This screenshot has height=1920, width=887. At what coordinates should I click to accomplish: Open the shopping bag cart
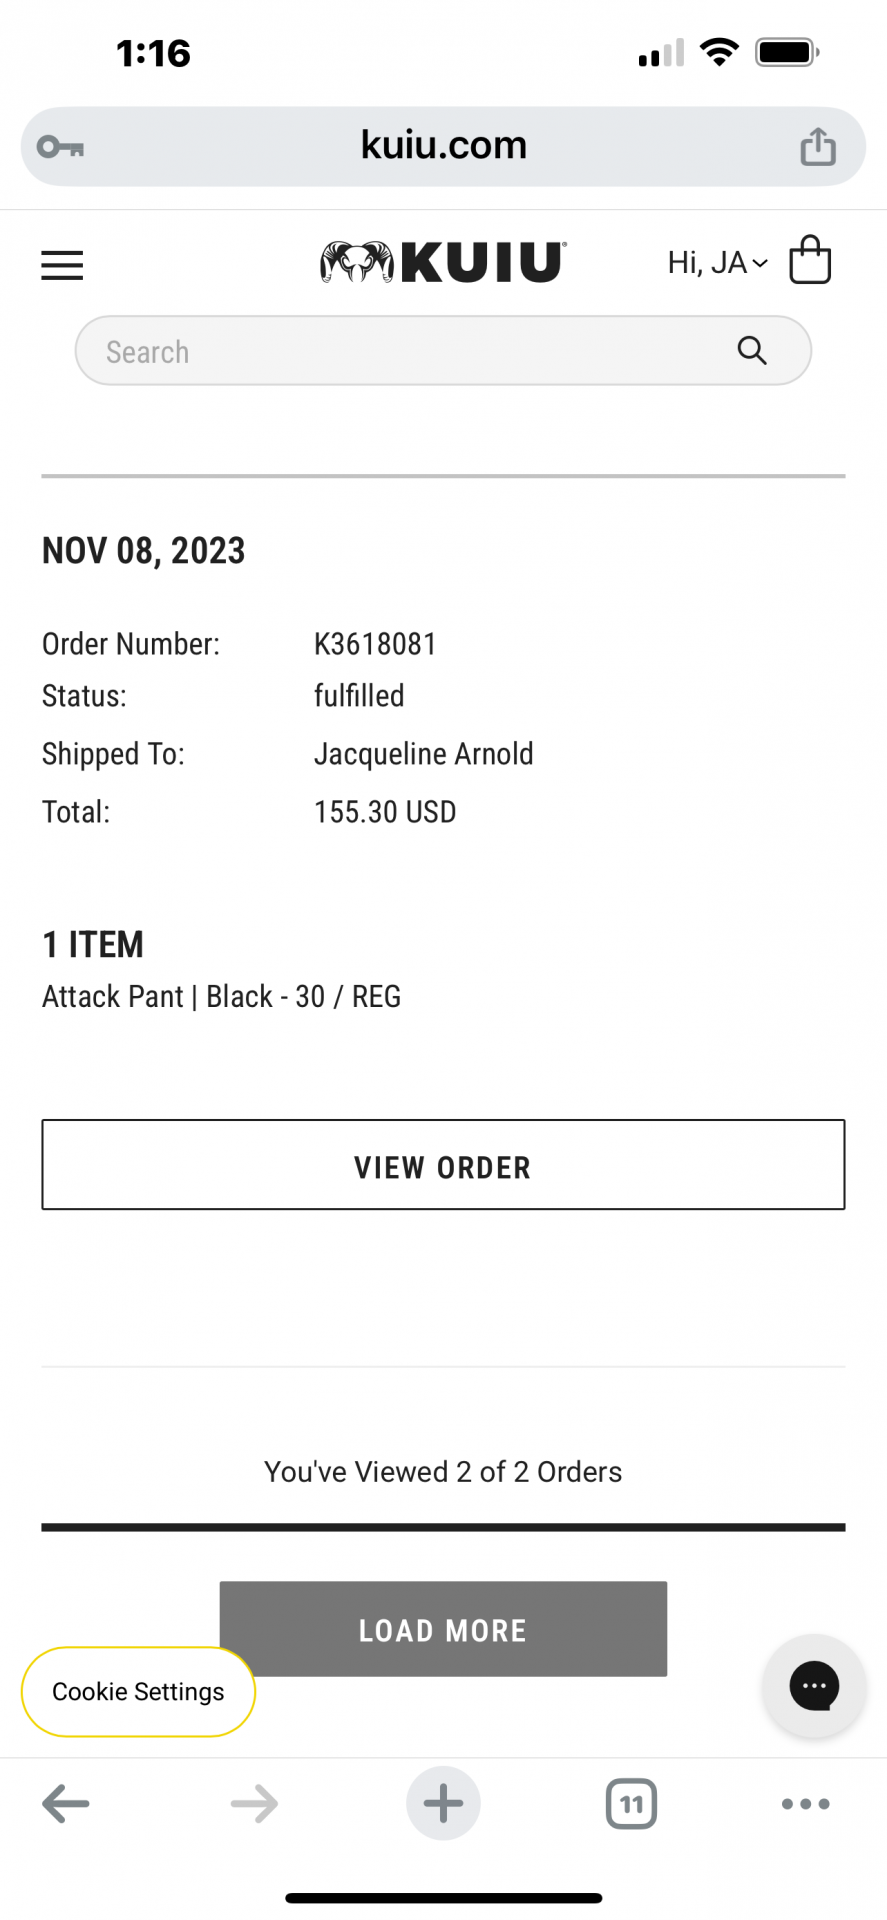(810, 261)
